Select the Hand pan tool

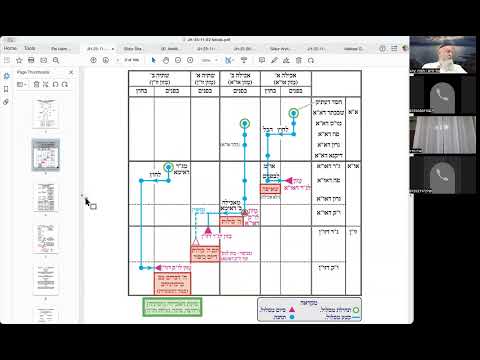(x=166, y=60)
